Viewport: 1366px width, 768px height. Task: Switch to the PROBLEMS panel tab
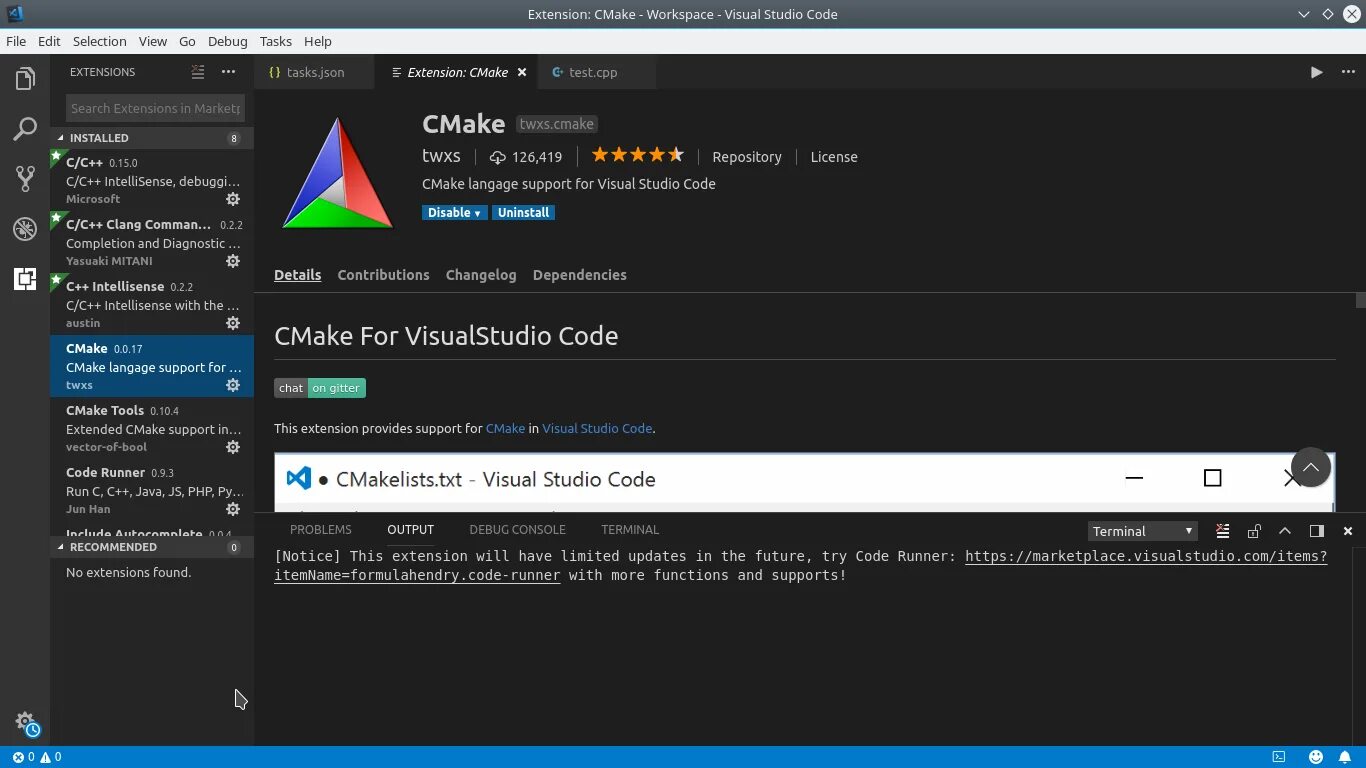[320, 530]
